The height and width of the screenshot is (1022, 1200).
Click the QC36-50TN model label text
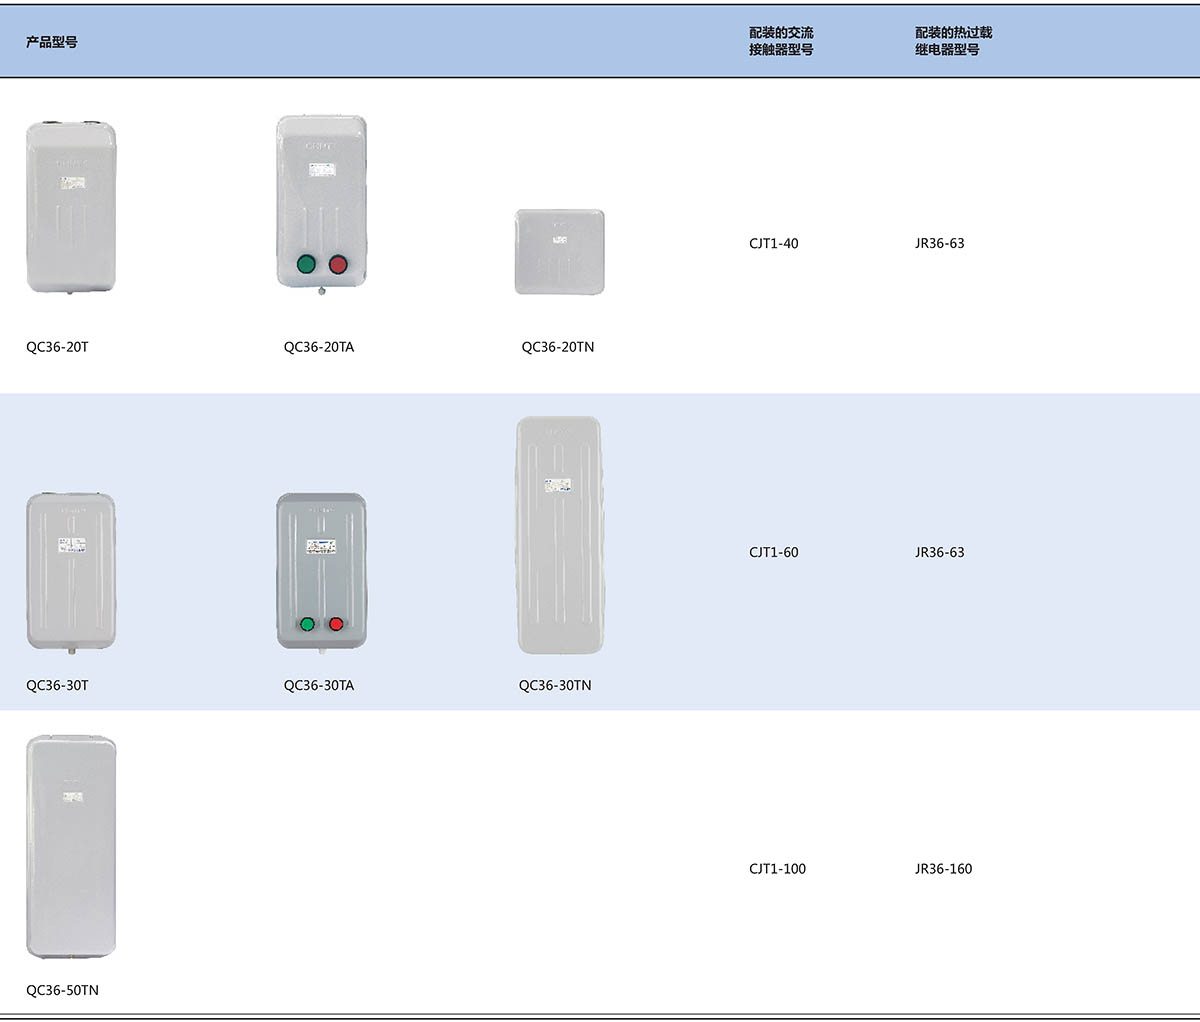[x=62, y=990]
